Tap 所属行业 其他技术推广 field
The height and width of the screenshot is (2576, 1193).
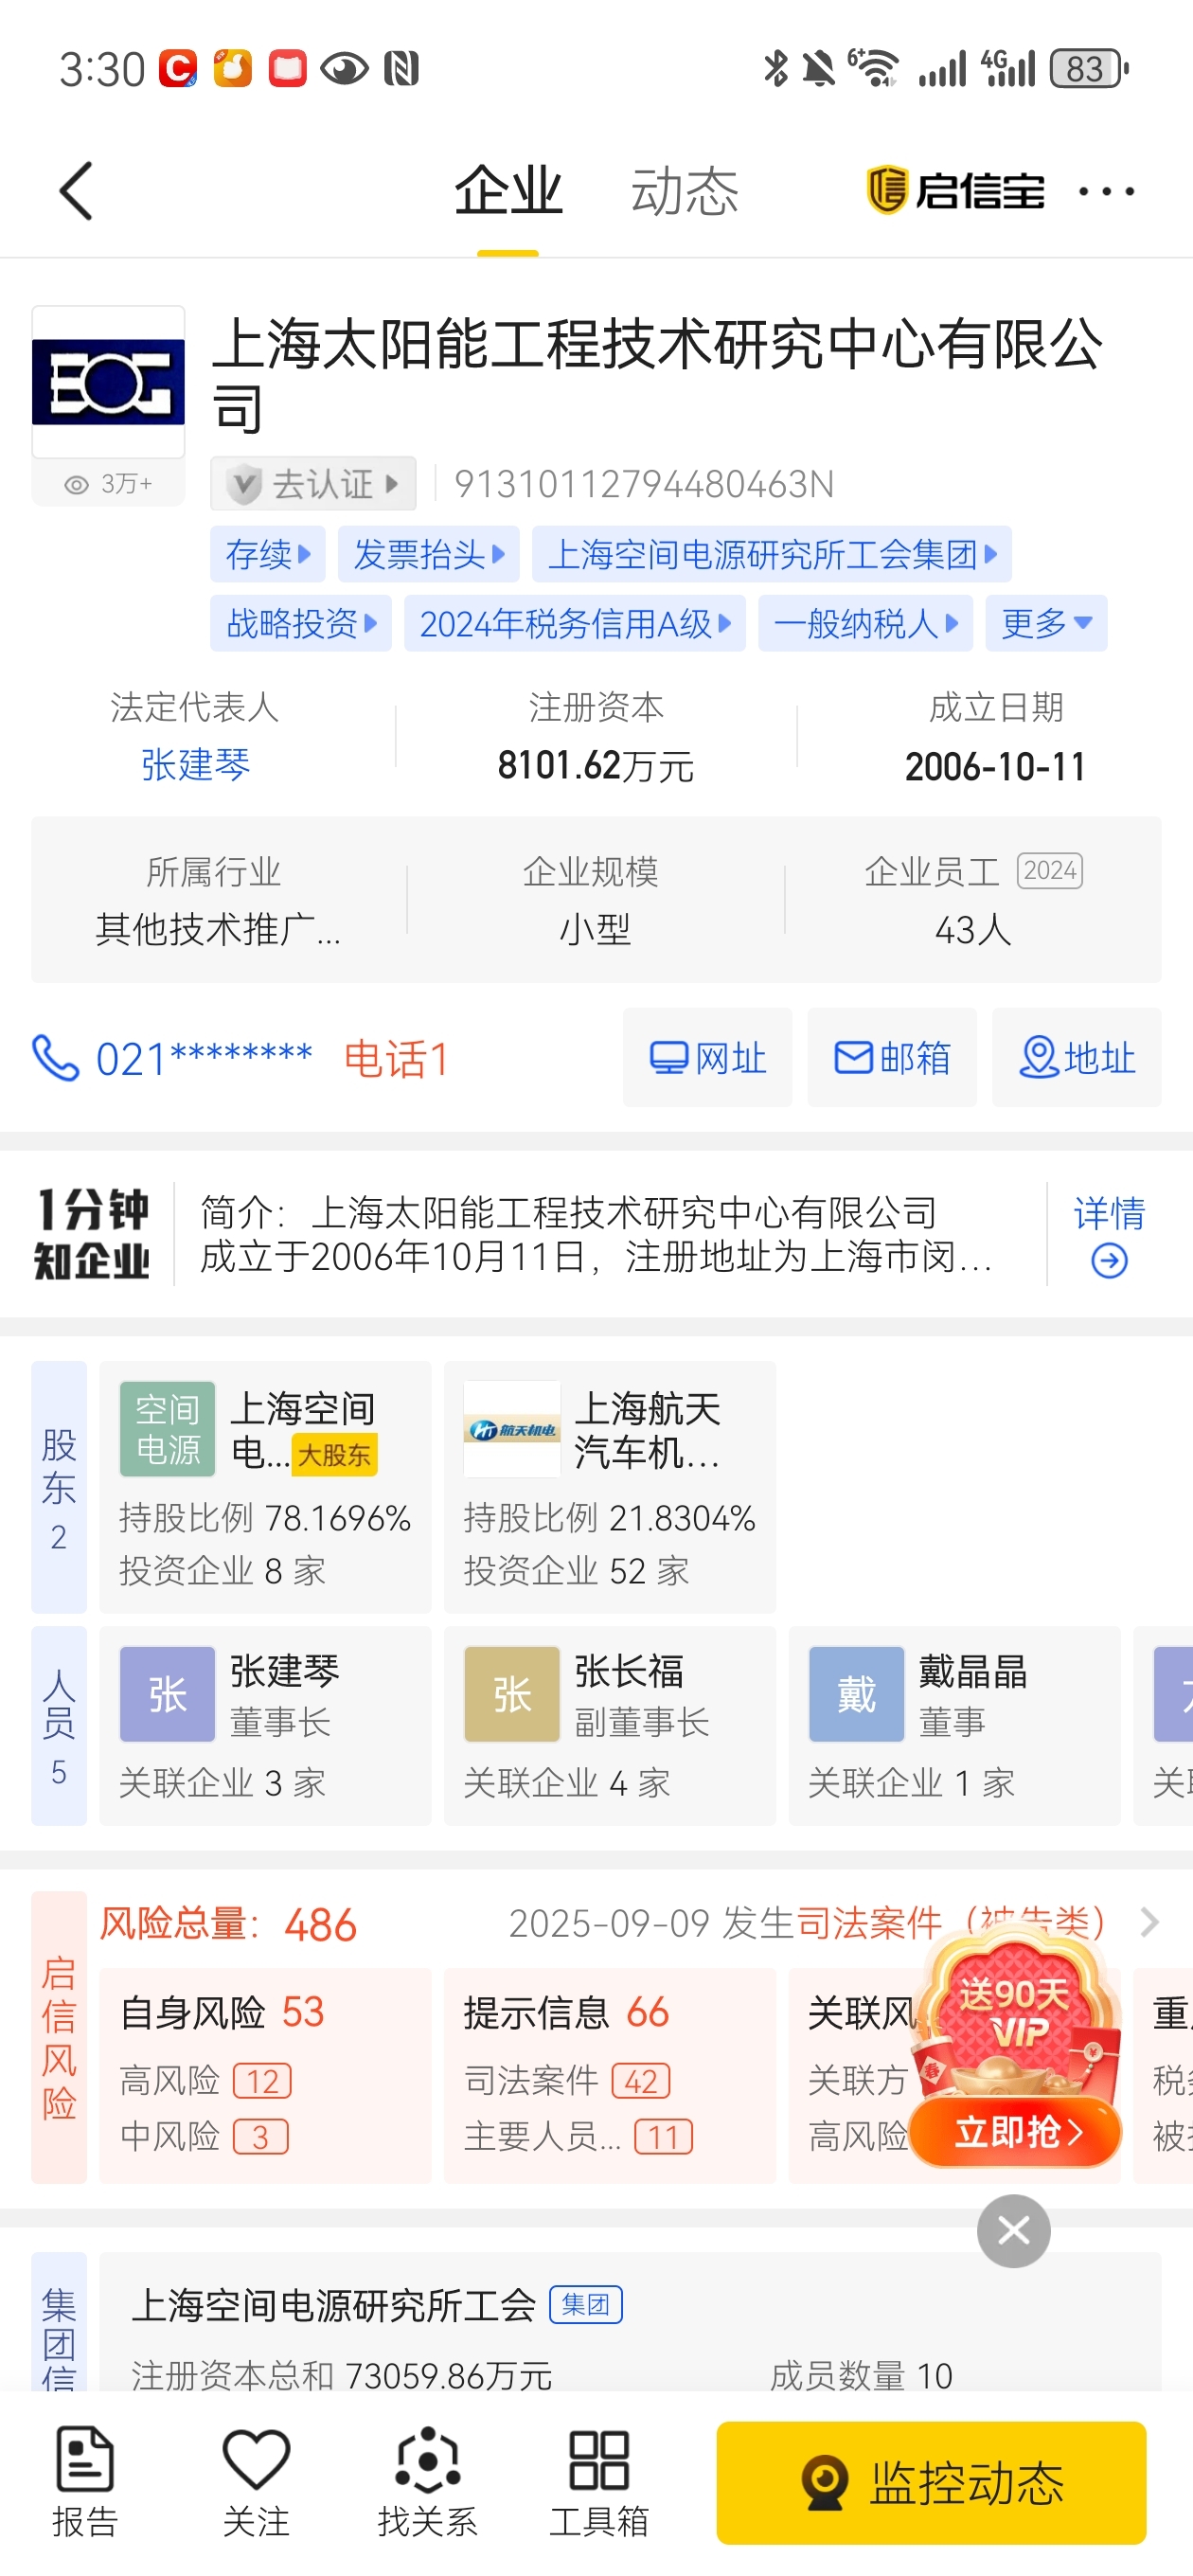tap(218, 900)
